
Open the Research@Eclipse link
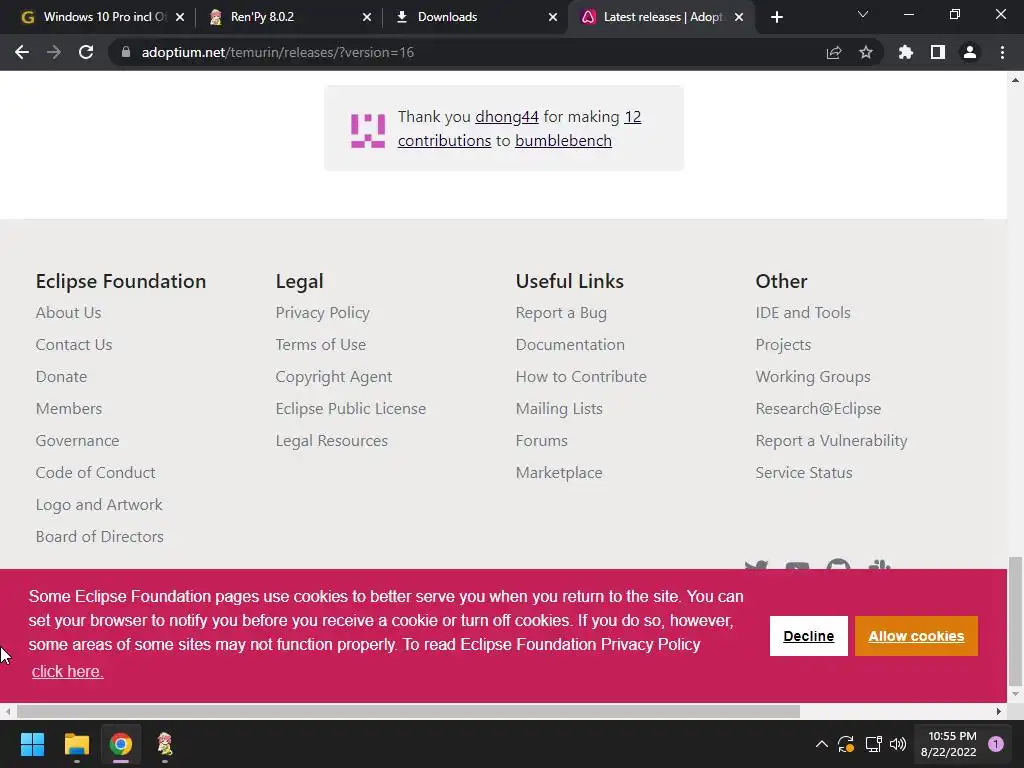click(818, 409)
